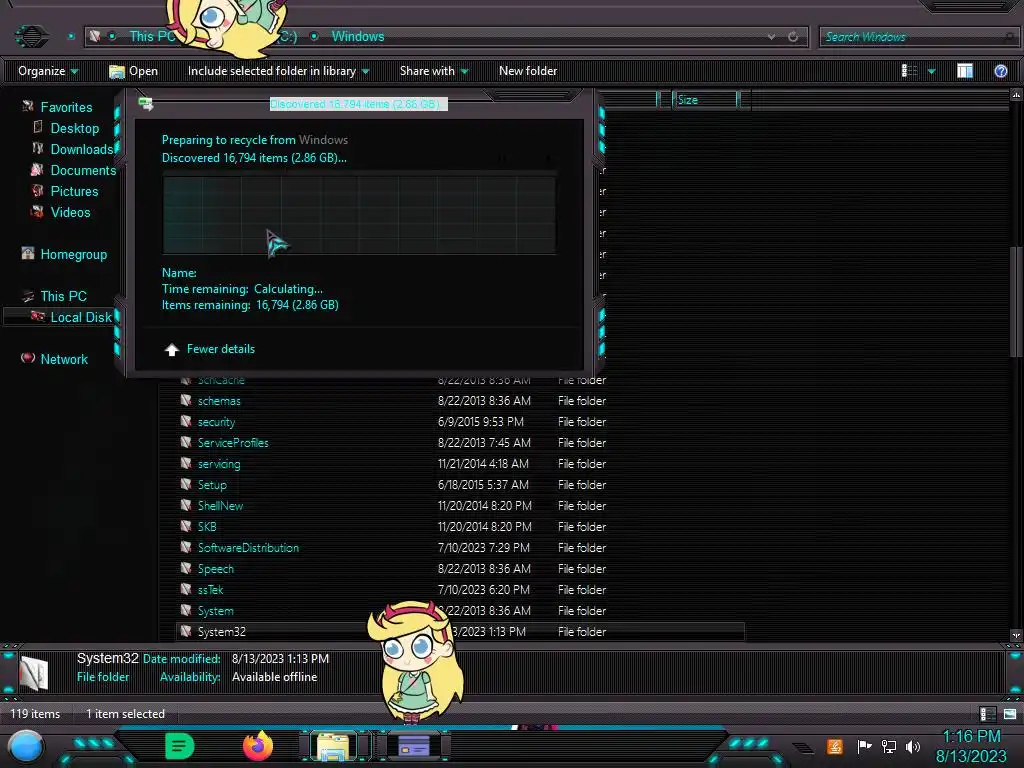Open Include selected folder in library menu
Image resolution: width=1024 pixels, height=768 pixels.
278,71
